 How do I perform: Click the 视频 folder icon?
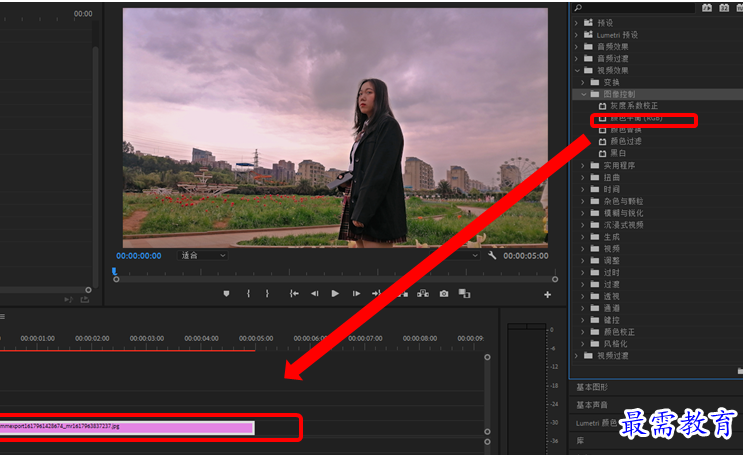point(595,248)
